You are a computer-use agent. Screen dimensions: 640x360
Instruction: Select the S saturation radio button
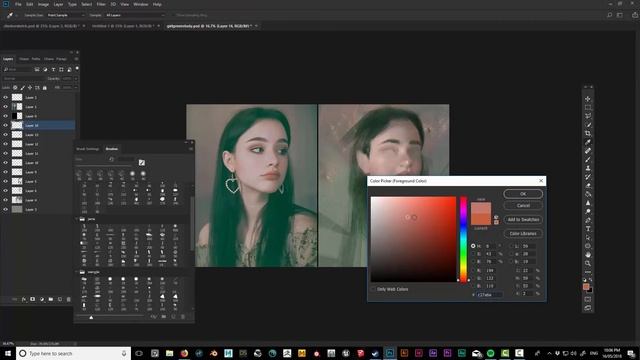(x=473, y=254)
